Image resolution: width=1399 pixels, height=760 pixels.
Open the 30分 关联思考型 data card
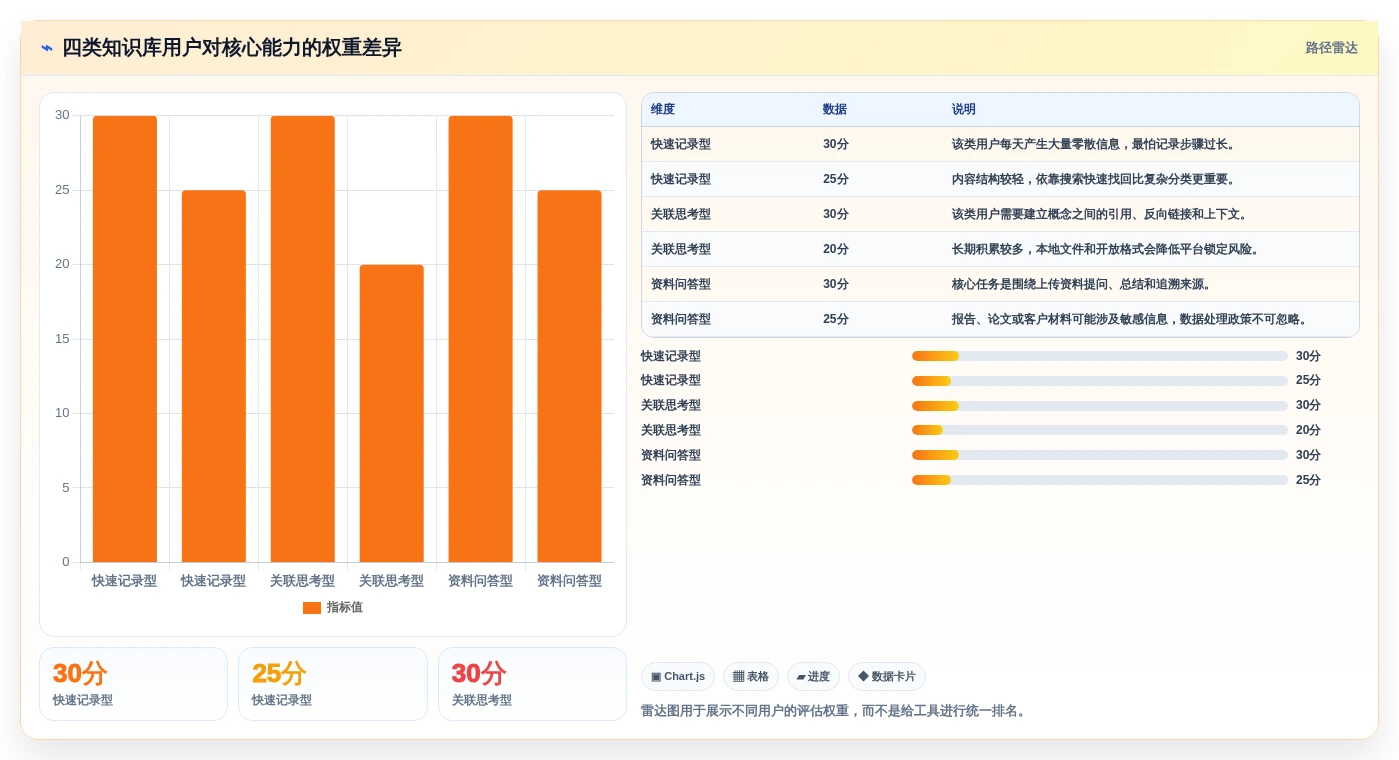pyautogui.click(x=532, y=684)
